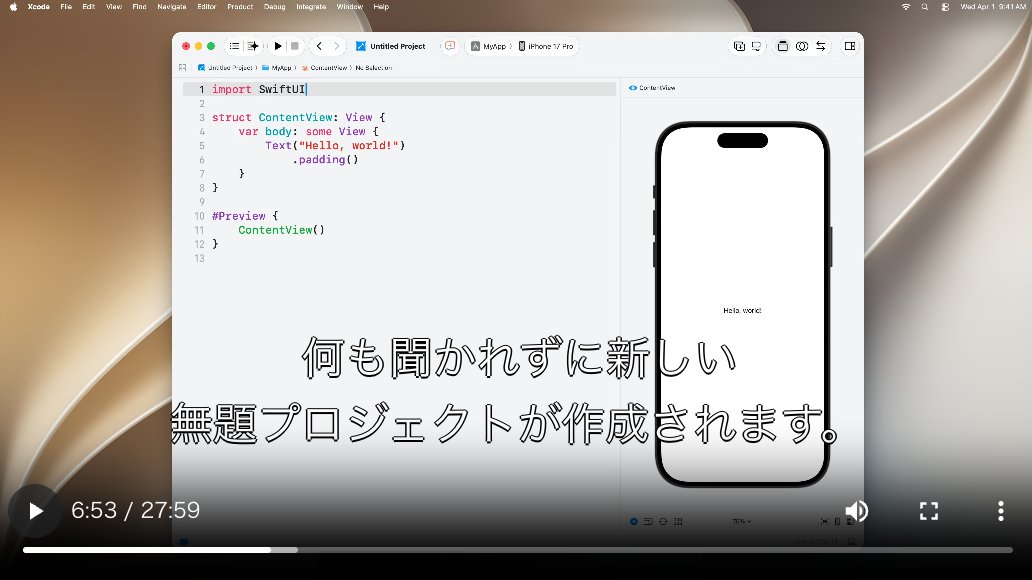
Task: Click the overlapping circles toolbar icon
Action: point(802,46)
